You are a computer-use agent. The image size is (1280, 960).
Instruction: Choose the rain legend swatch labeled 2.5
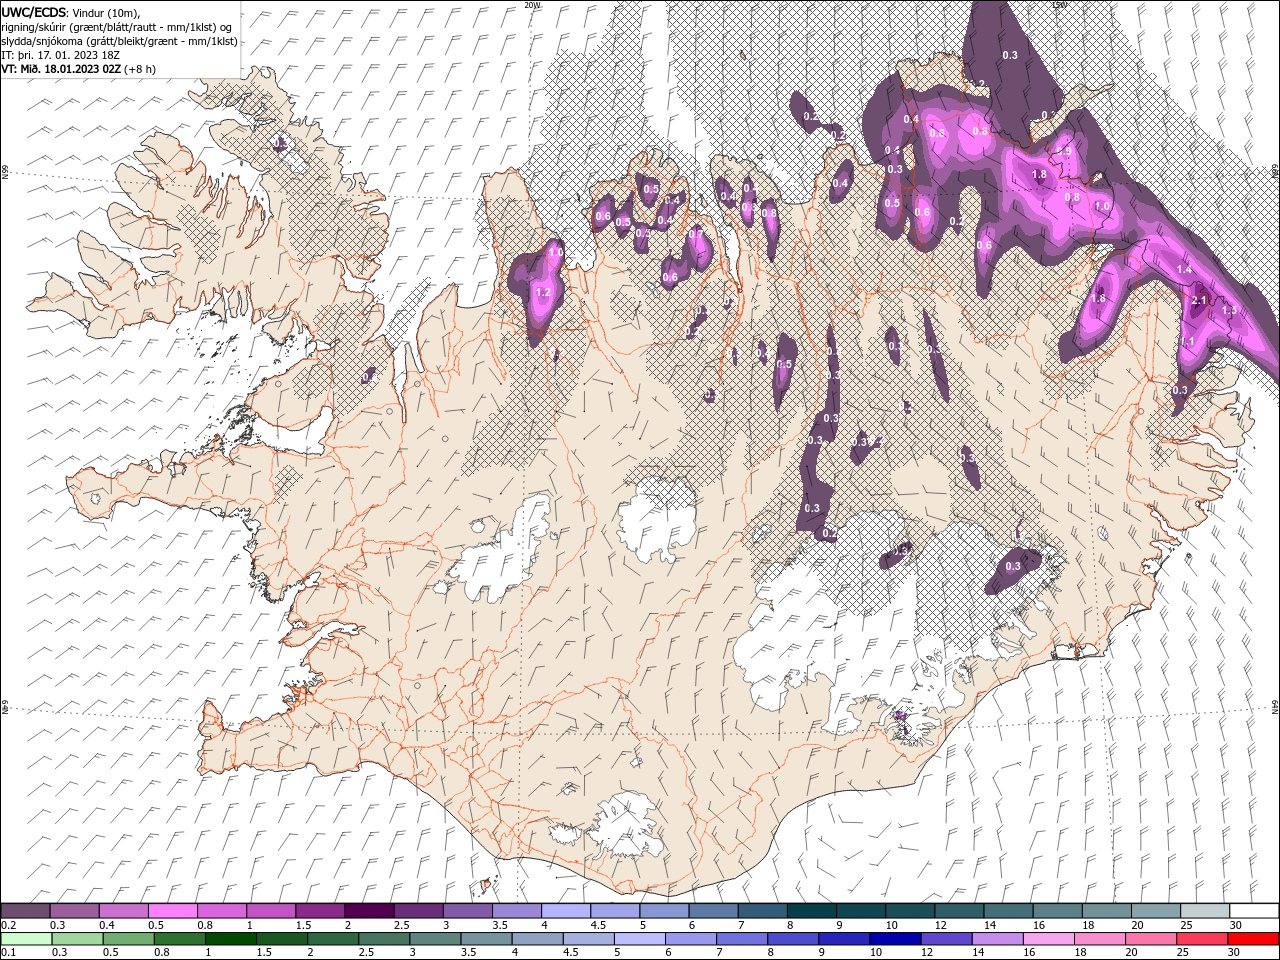[384, 939]
